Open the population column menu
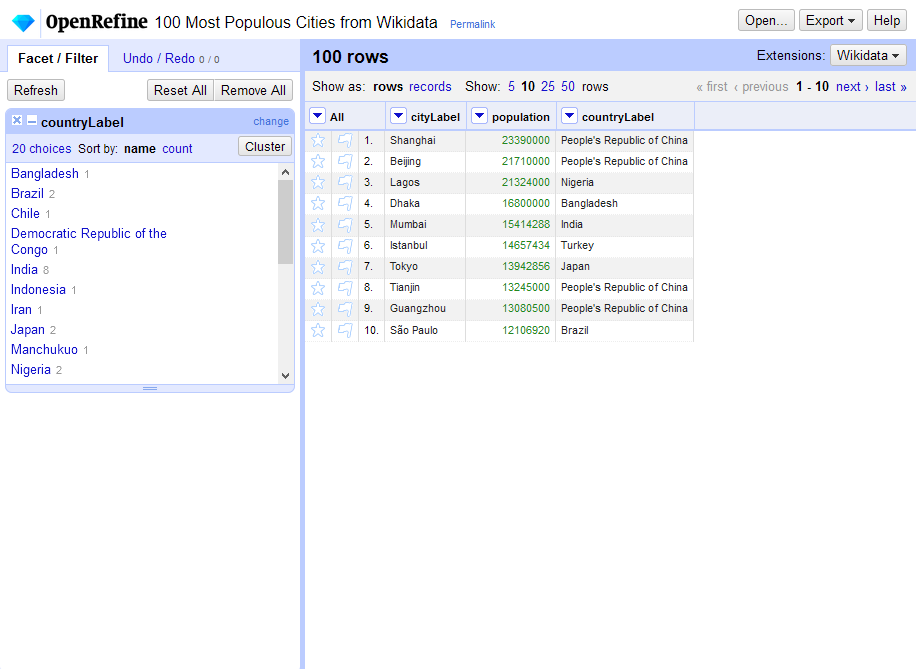 click(479, 116)
